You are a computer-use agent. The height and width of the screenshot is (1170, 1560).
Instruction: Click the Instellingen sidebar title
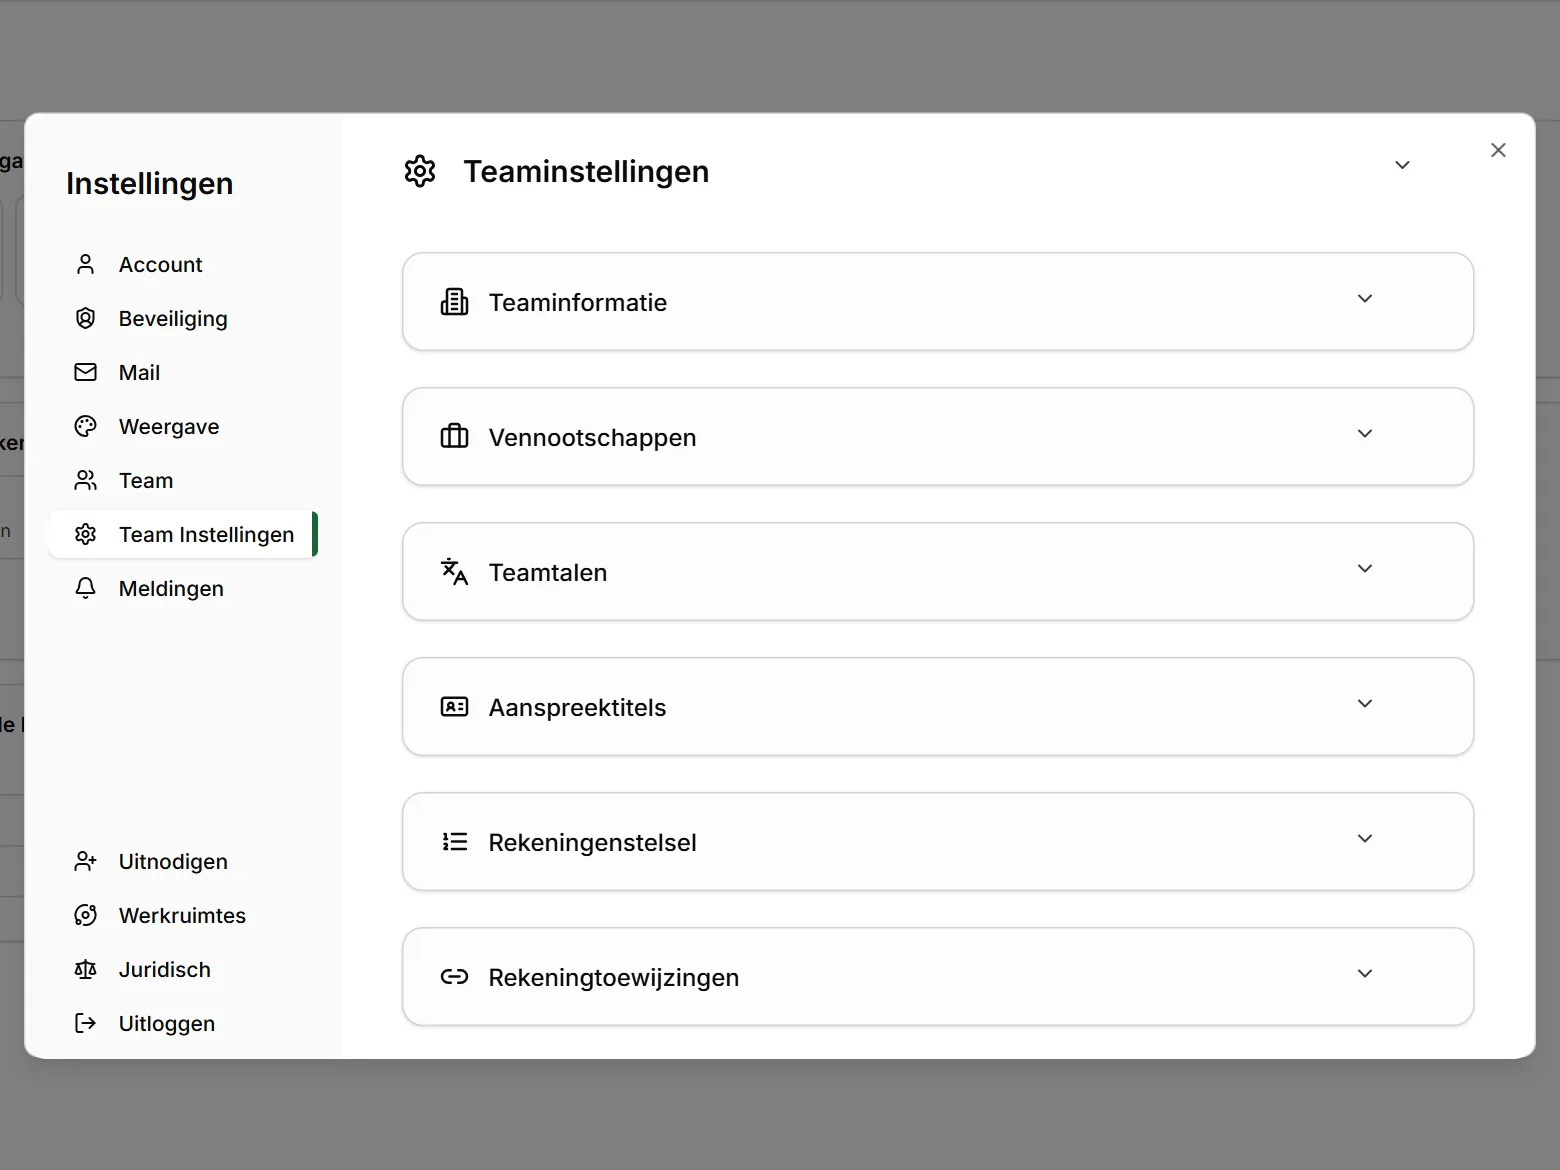pyautogui.click(x=150, y=183)
